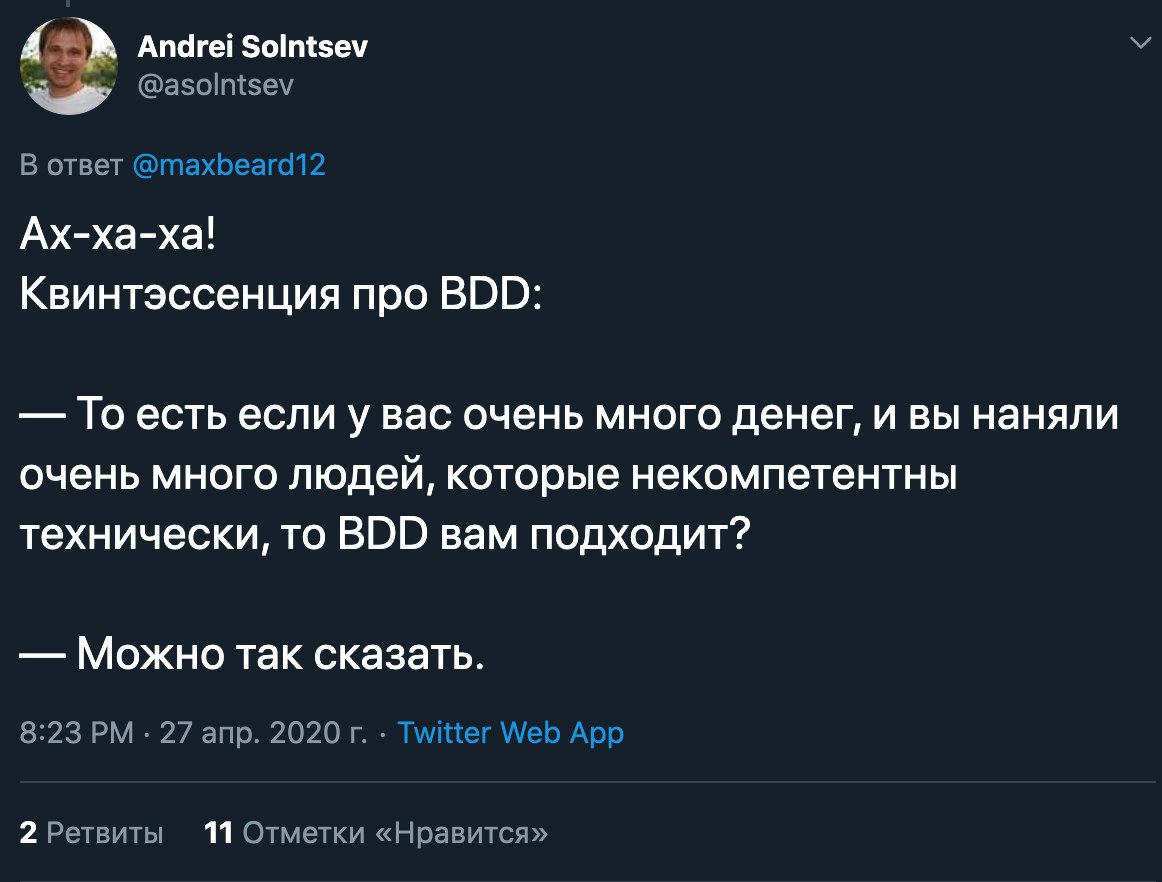Open the tweet options chevron menu
This screenshot has width=1162, height=882.
tap(1138, 43)
